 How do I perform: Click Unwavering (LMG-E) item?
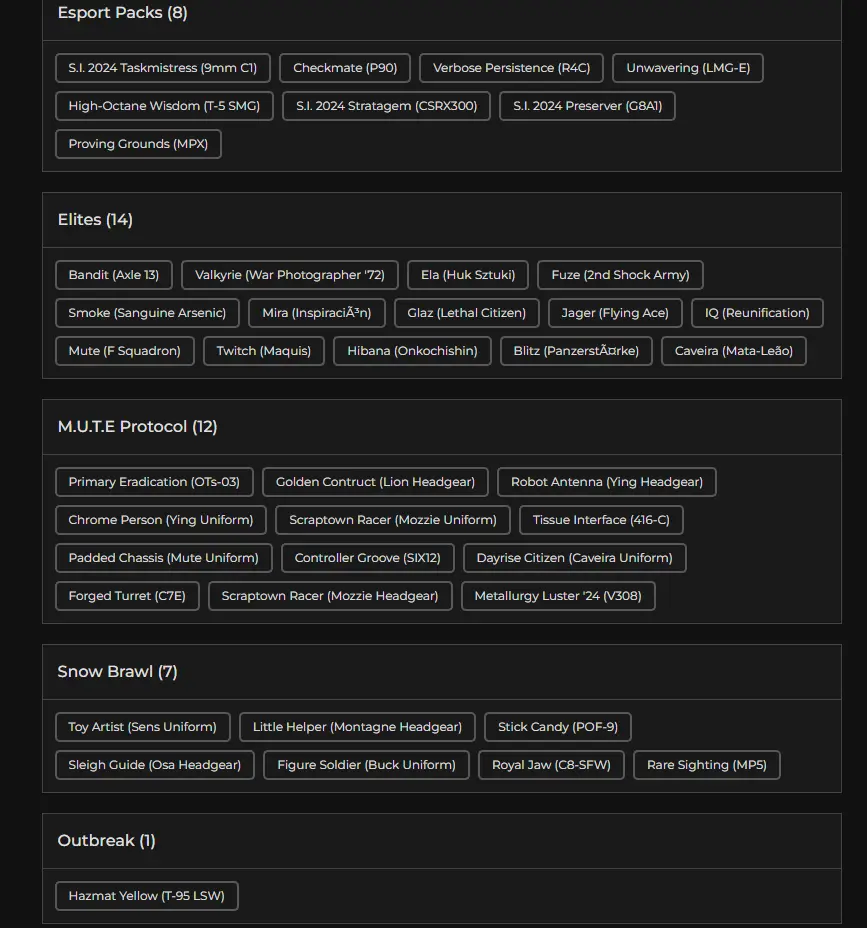pos(687,68)
